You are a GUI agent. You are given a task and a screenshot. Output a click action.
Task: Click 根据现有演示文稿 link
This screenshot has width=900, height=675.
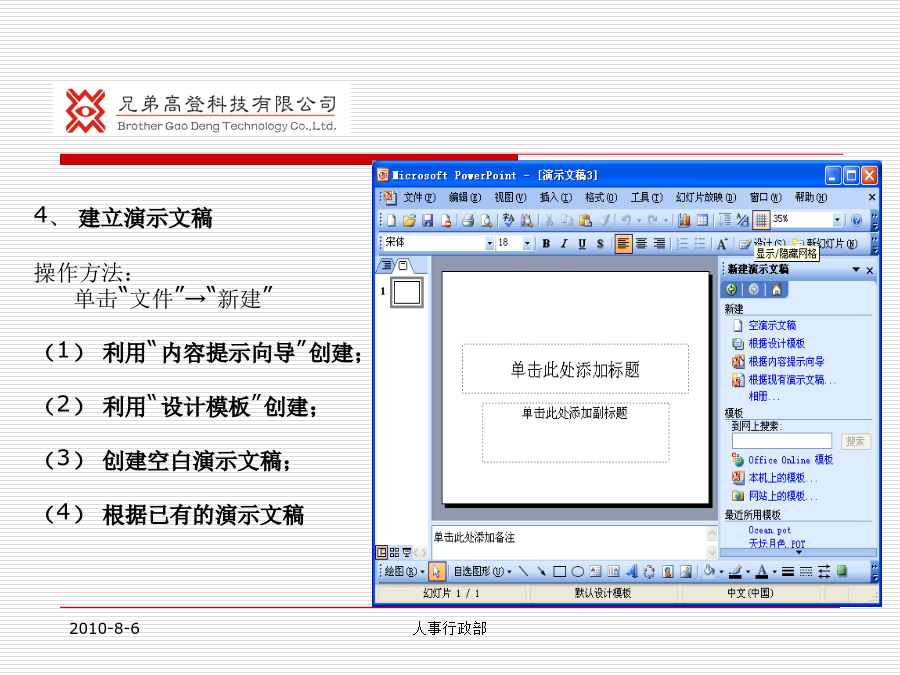click(x=792, y=380)
